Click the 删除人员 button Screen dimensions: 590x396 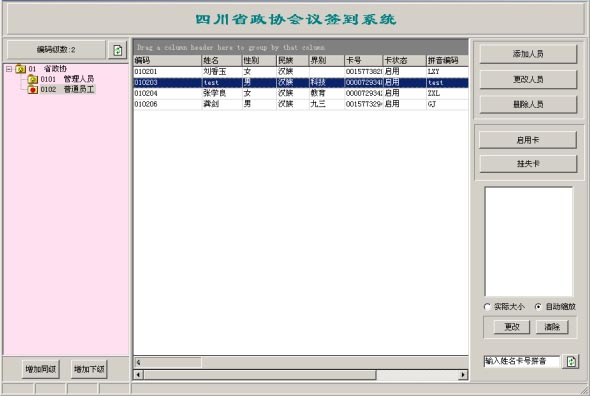(x=528, y=104)
